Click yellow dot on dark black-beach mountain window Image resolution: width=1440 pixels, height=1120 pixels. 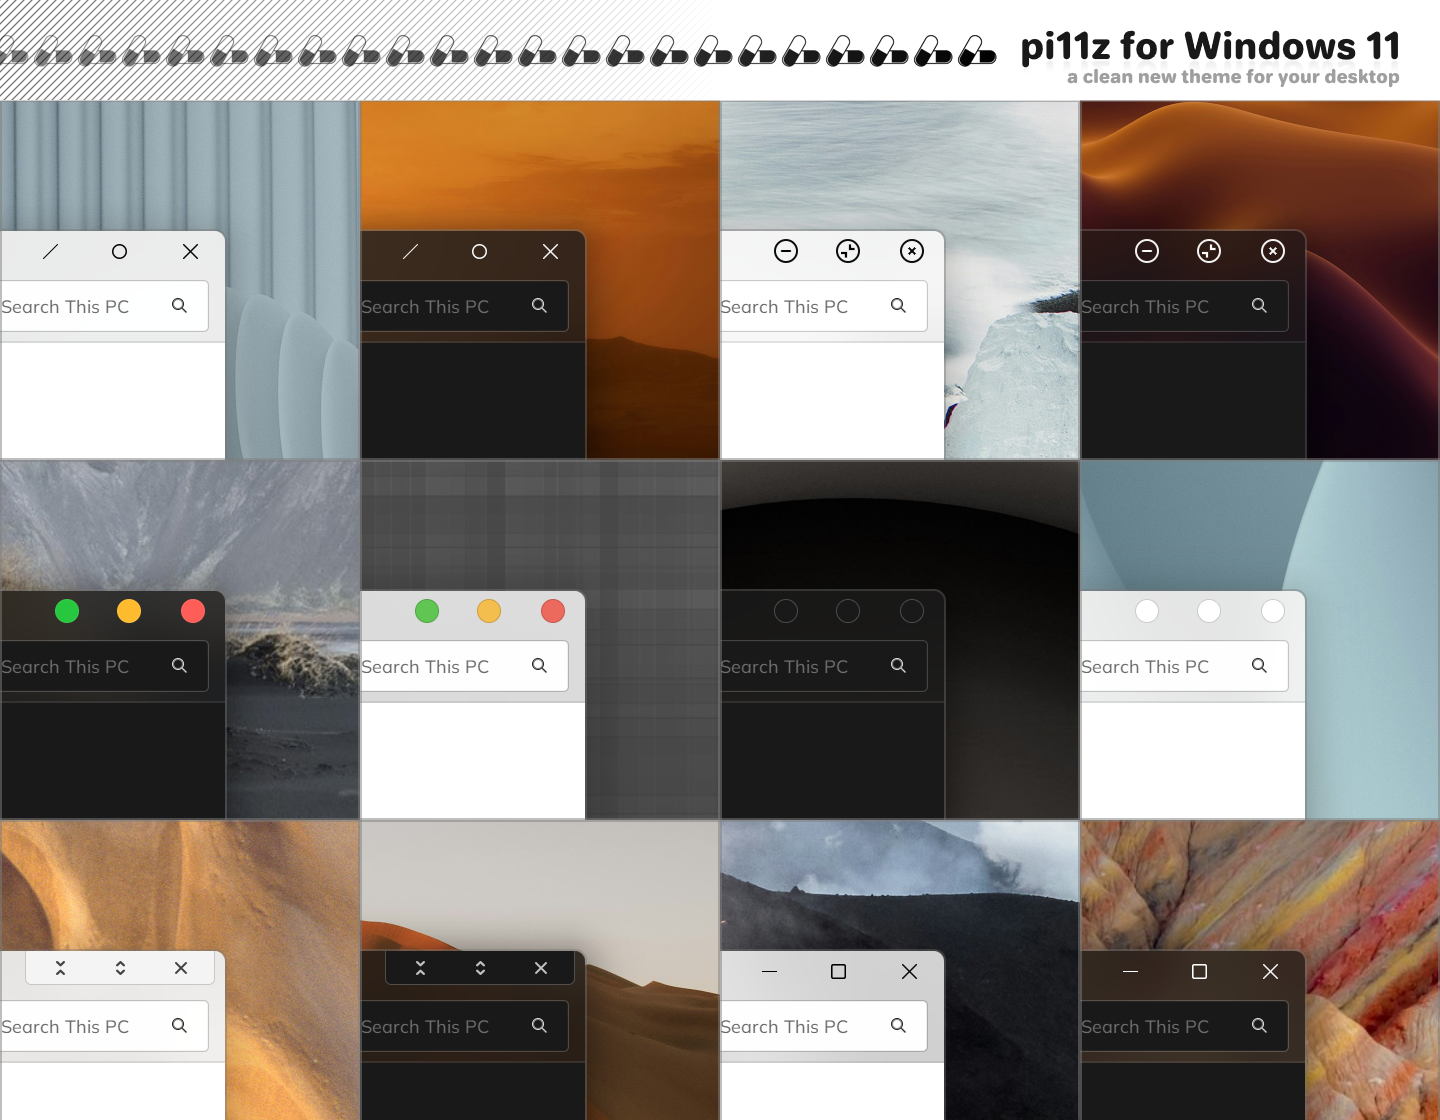tap(129, 611)
